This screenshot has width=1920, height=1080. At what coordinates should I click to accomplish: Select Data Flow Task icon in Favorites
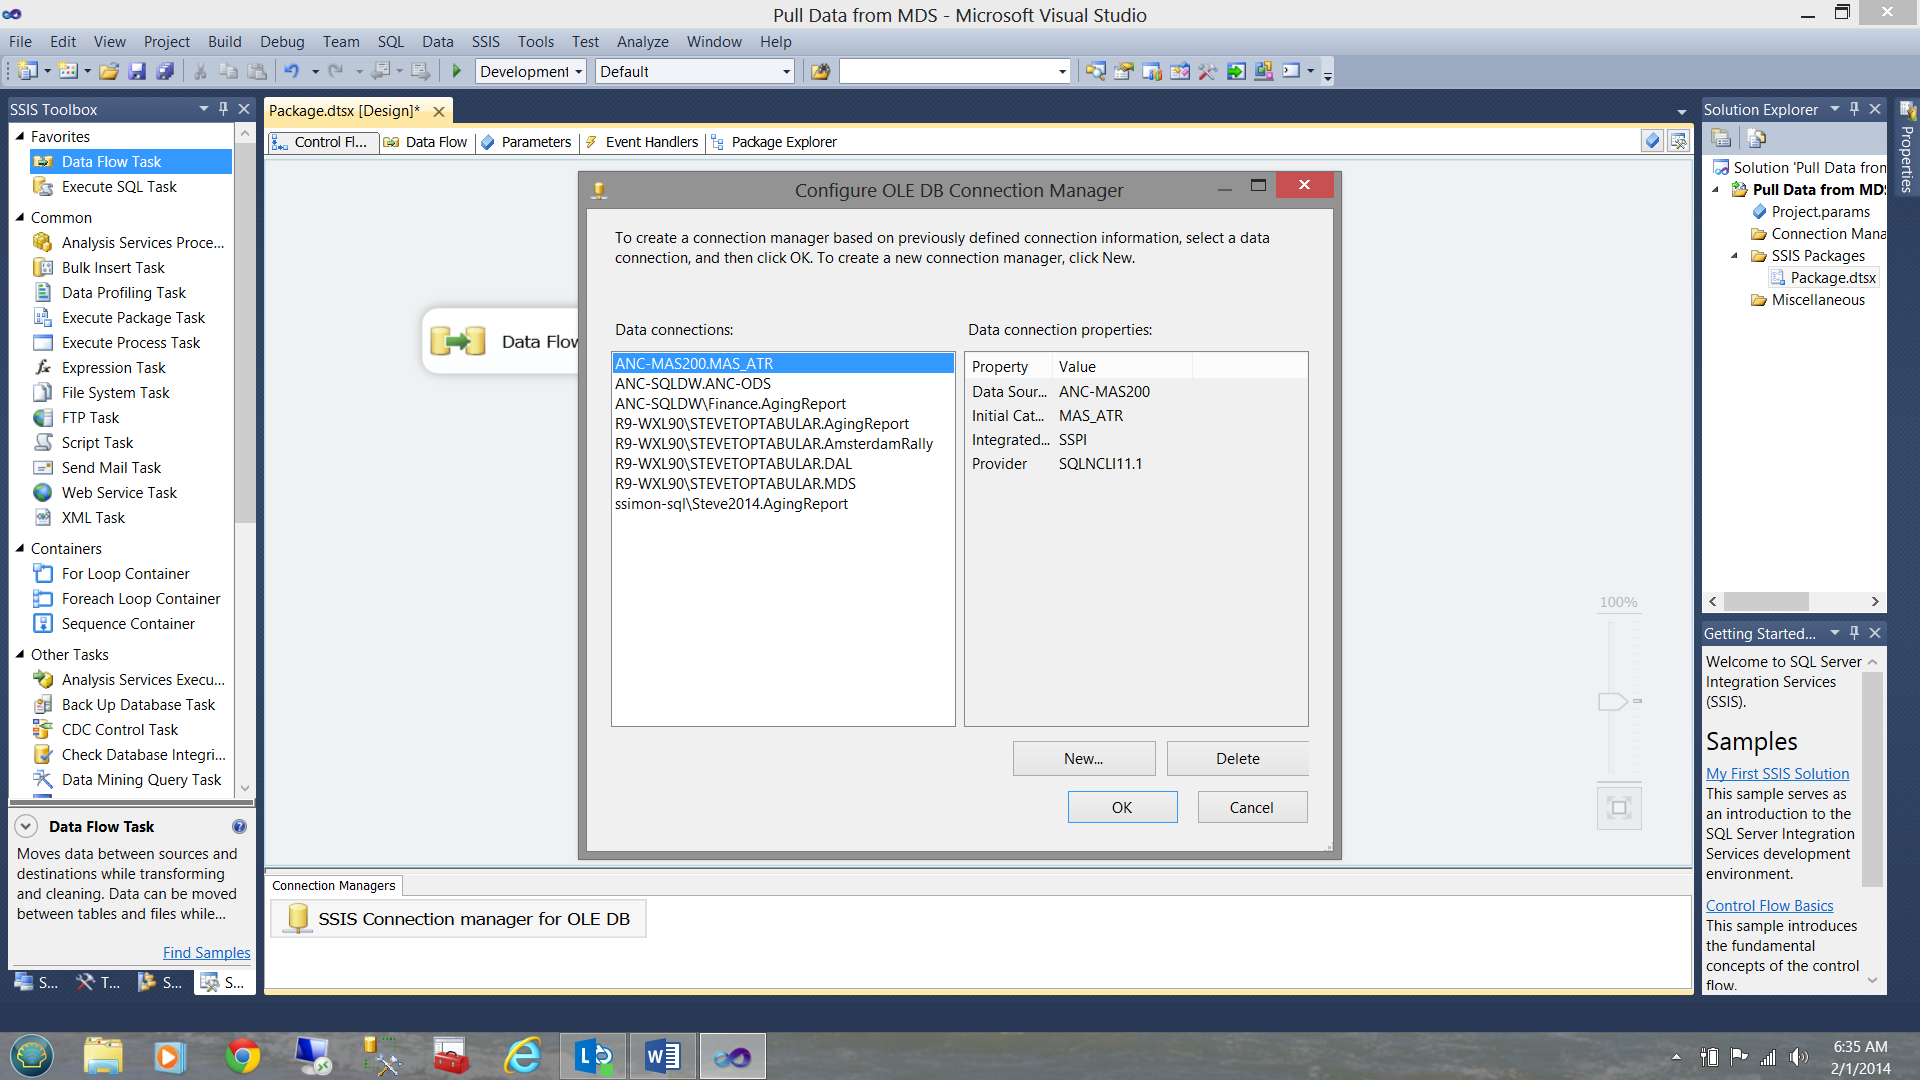tap(46, 161)
